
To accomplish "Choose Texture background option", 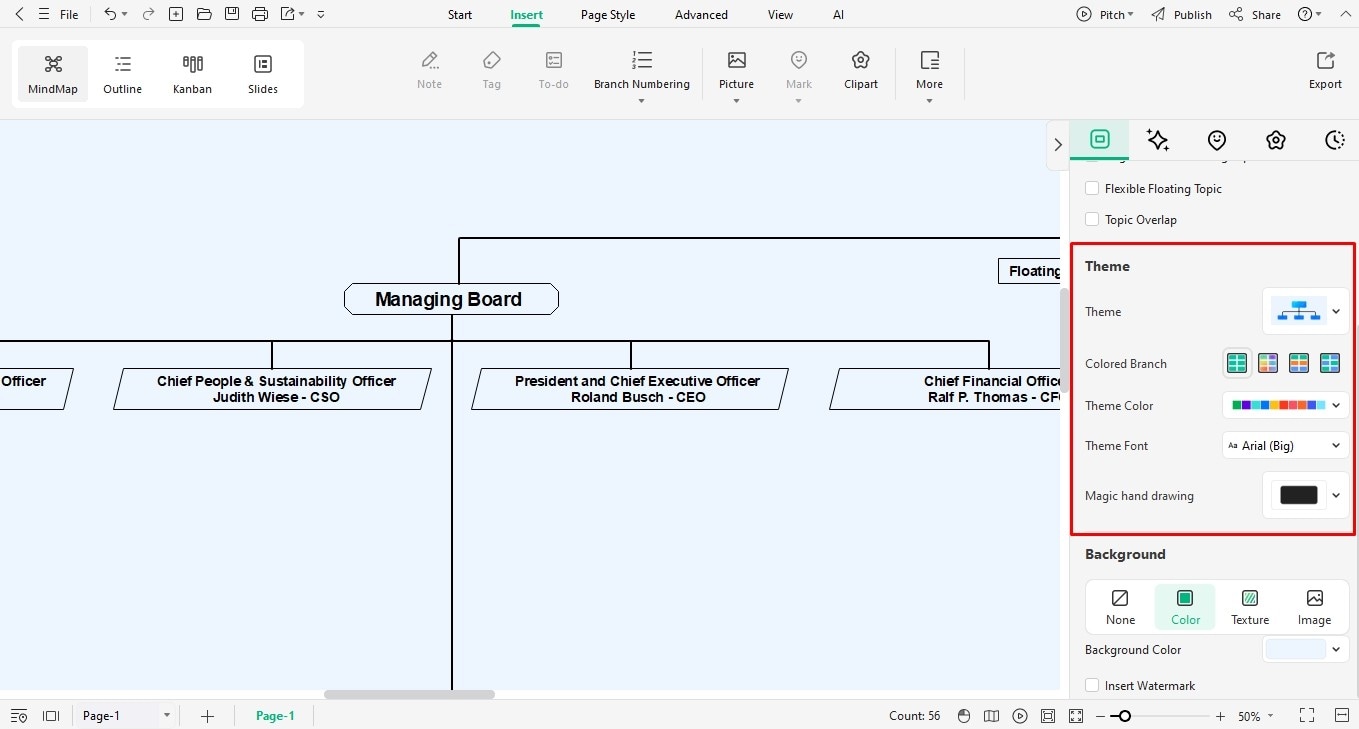I will 1250,607.
